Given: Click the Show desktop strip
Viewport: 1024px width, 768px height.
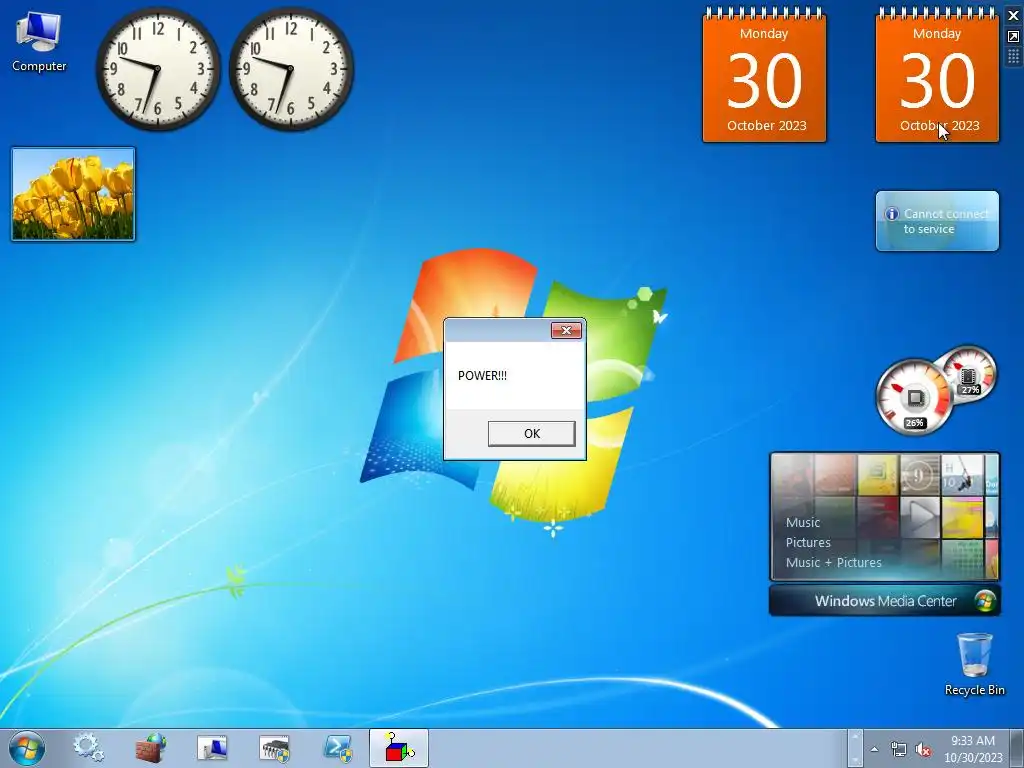Looking at the screenshot, I should pyautogui.click(x=1017, y=748).
